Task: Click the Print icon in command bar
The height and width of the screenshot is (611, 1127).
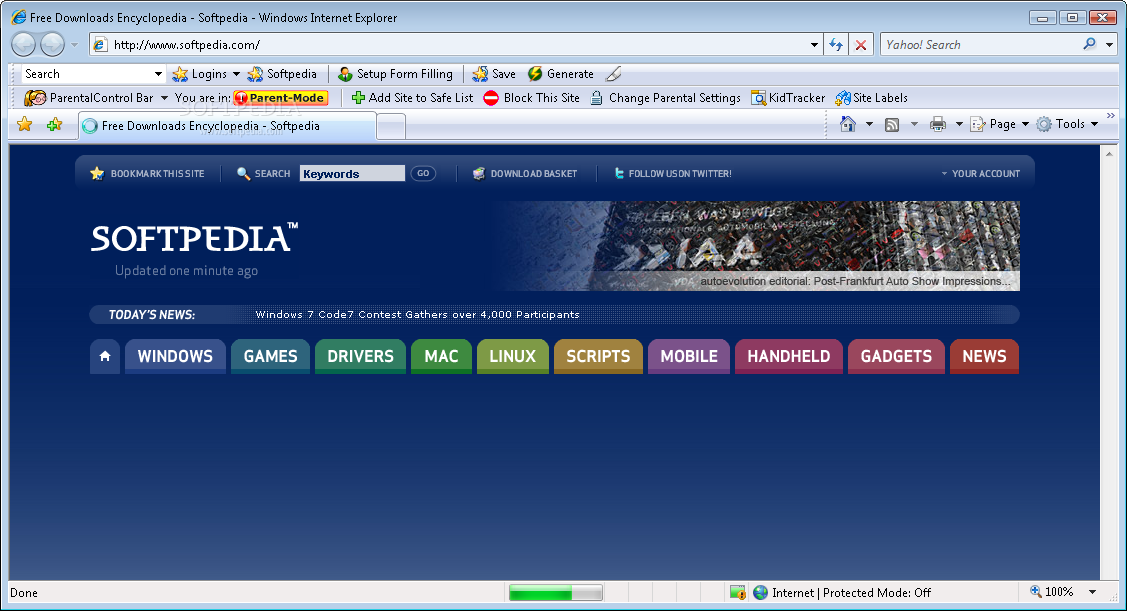Action: click(937, 124)
